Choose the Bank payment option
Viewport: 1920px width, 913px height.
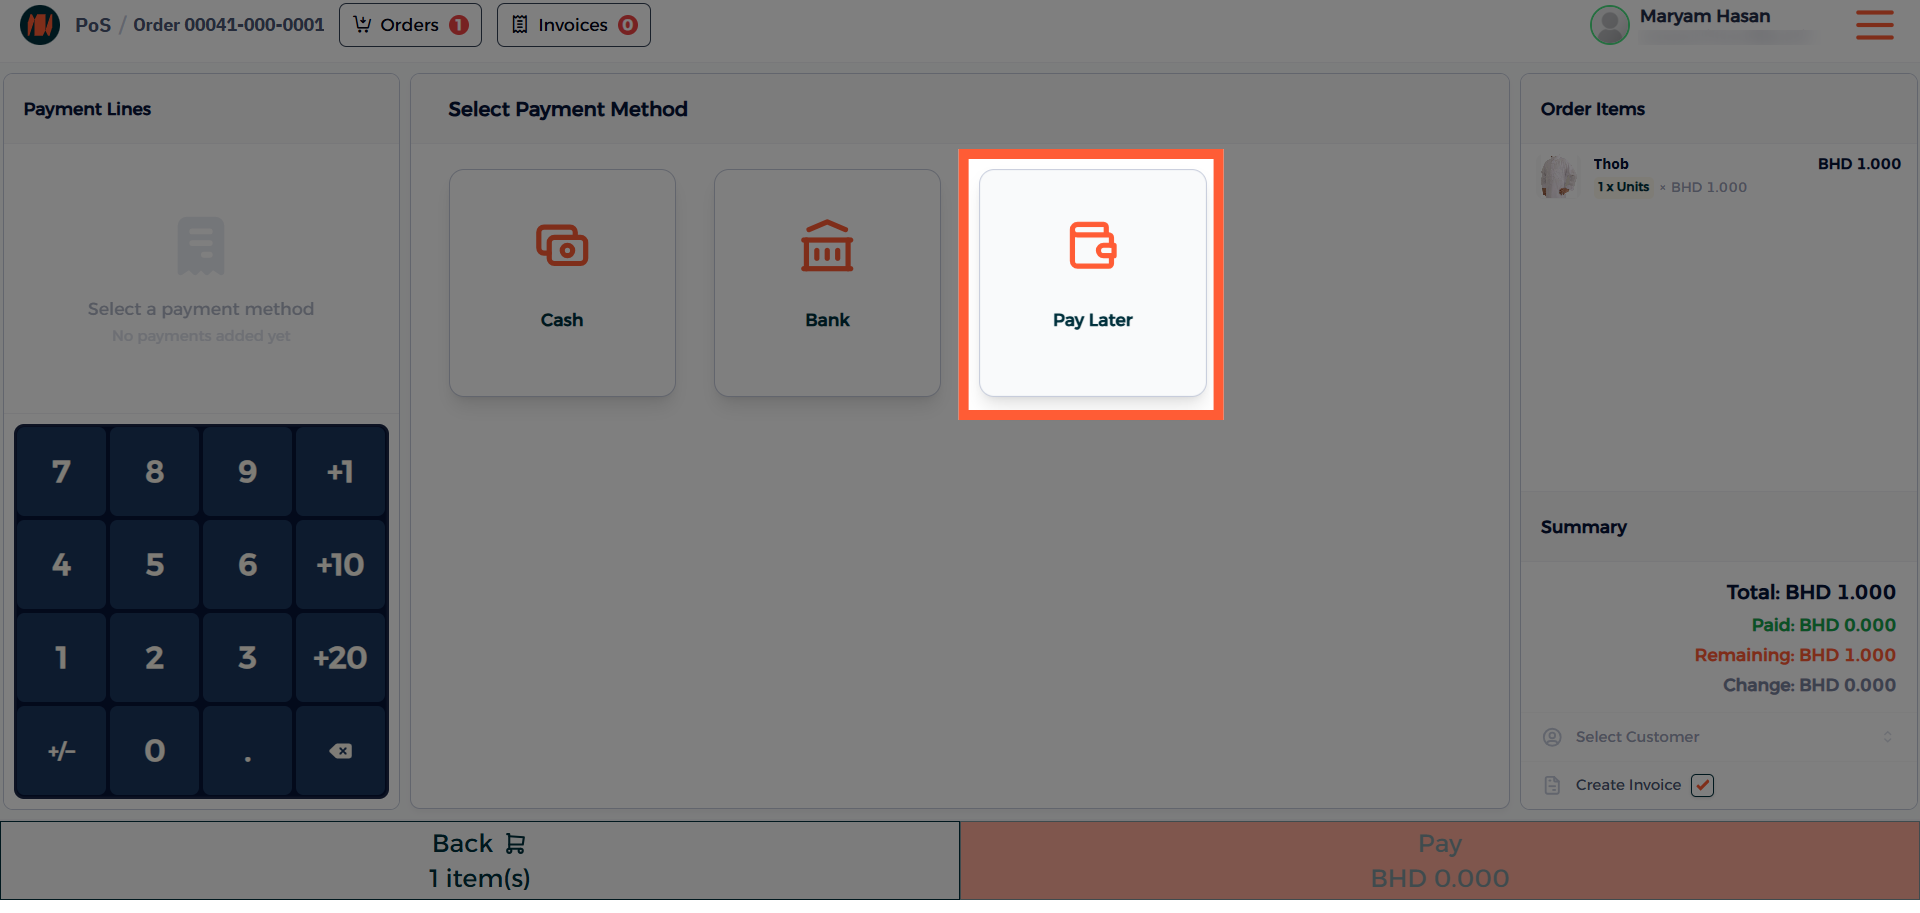tap(827, 282)
